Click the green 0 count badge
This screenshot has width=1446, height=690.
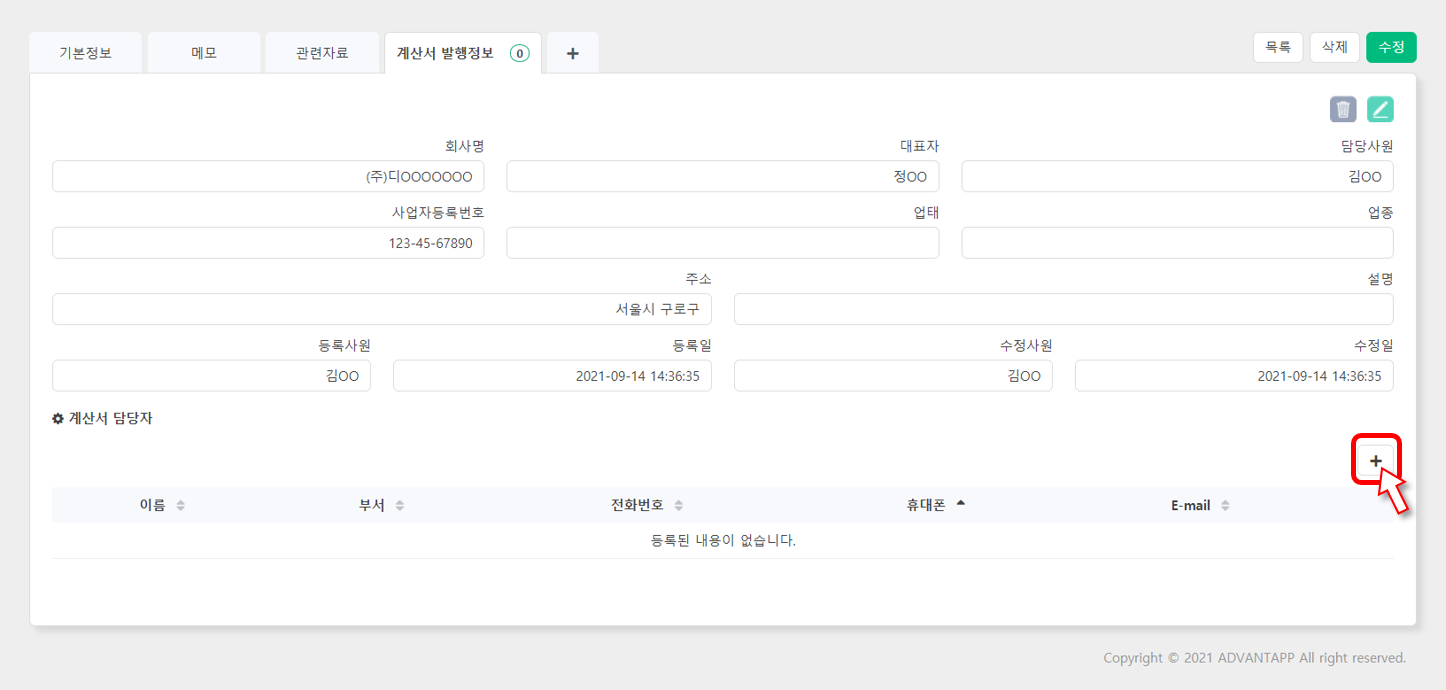[520, 54]
